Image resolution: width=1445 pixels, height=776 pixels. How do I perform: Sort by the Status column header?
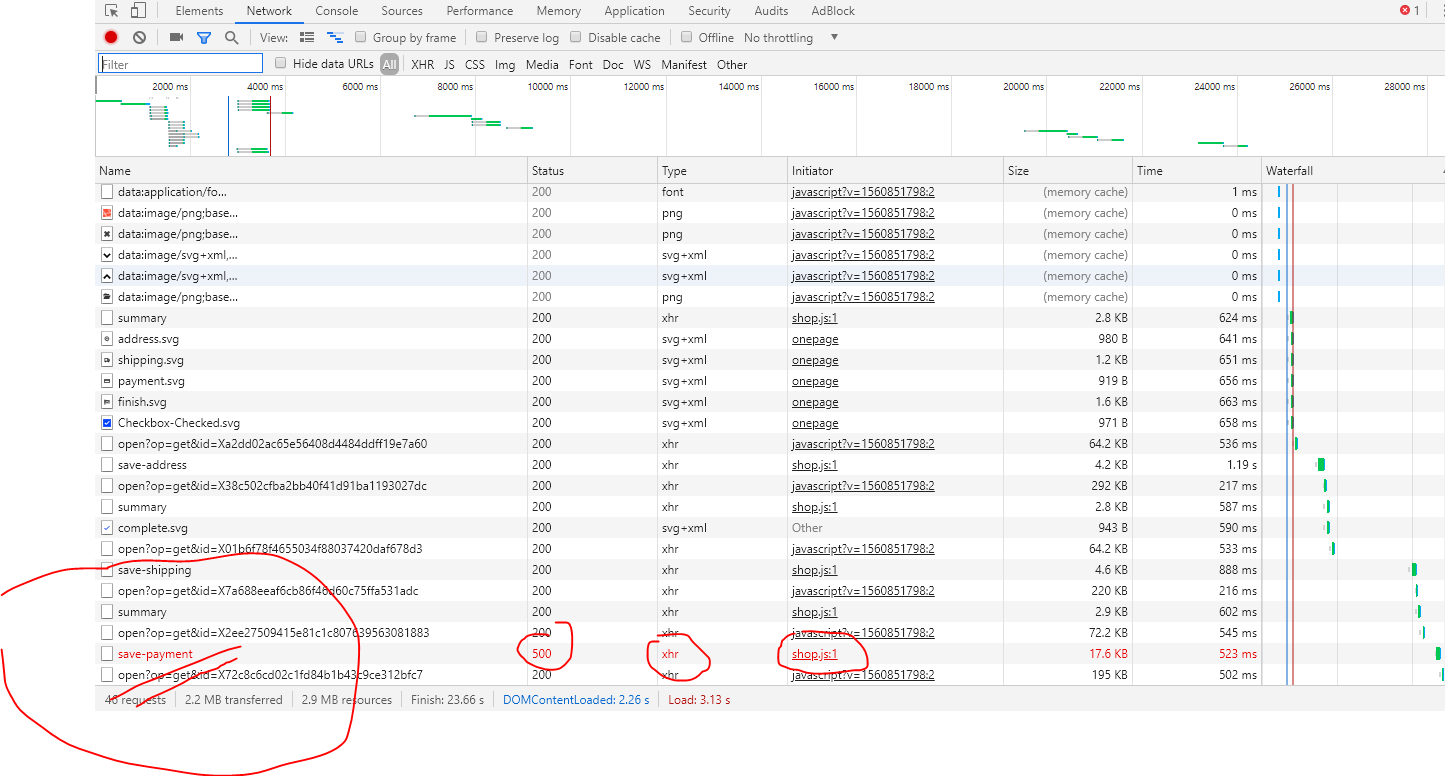(592, 171)
